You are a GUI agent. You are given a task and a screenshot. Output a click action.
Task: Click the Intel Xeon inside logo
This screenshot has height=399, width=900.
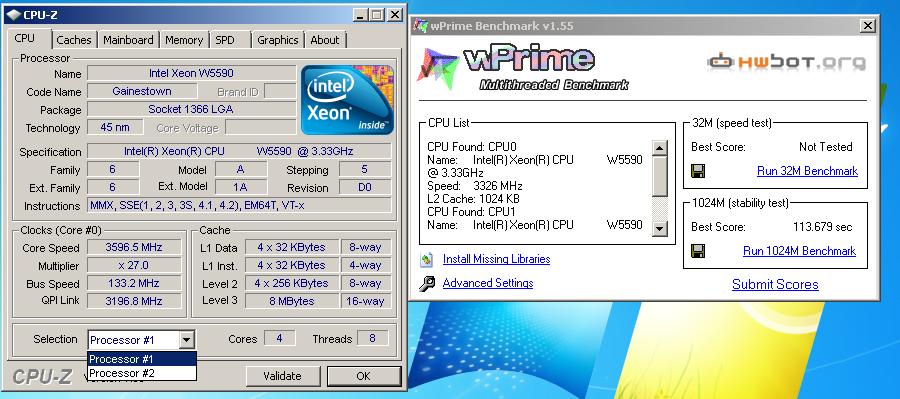tap(347, 100)
